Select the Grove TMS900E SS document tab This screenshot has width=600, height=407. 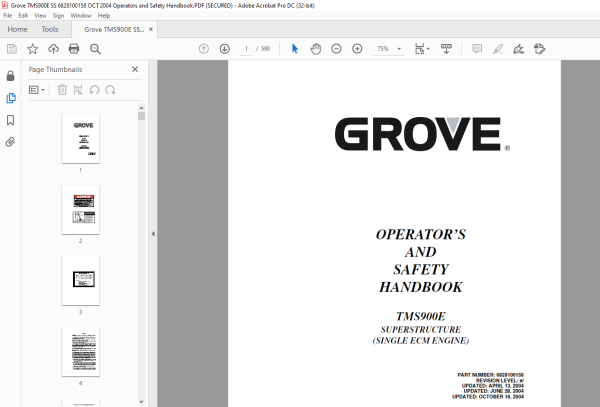coord(114,29)
